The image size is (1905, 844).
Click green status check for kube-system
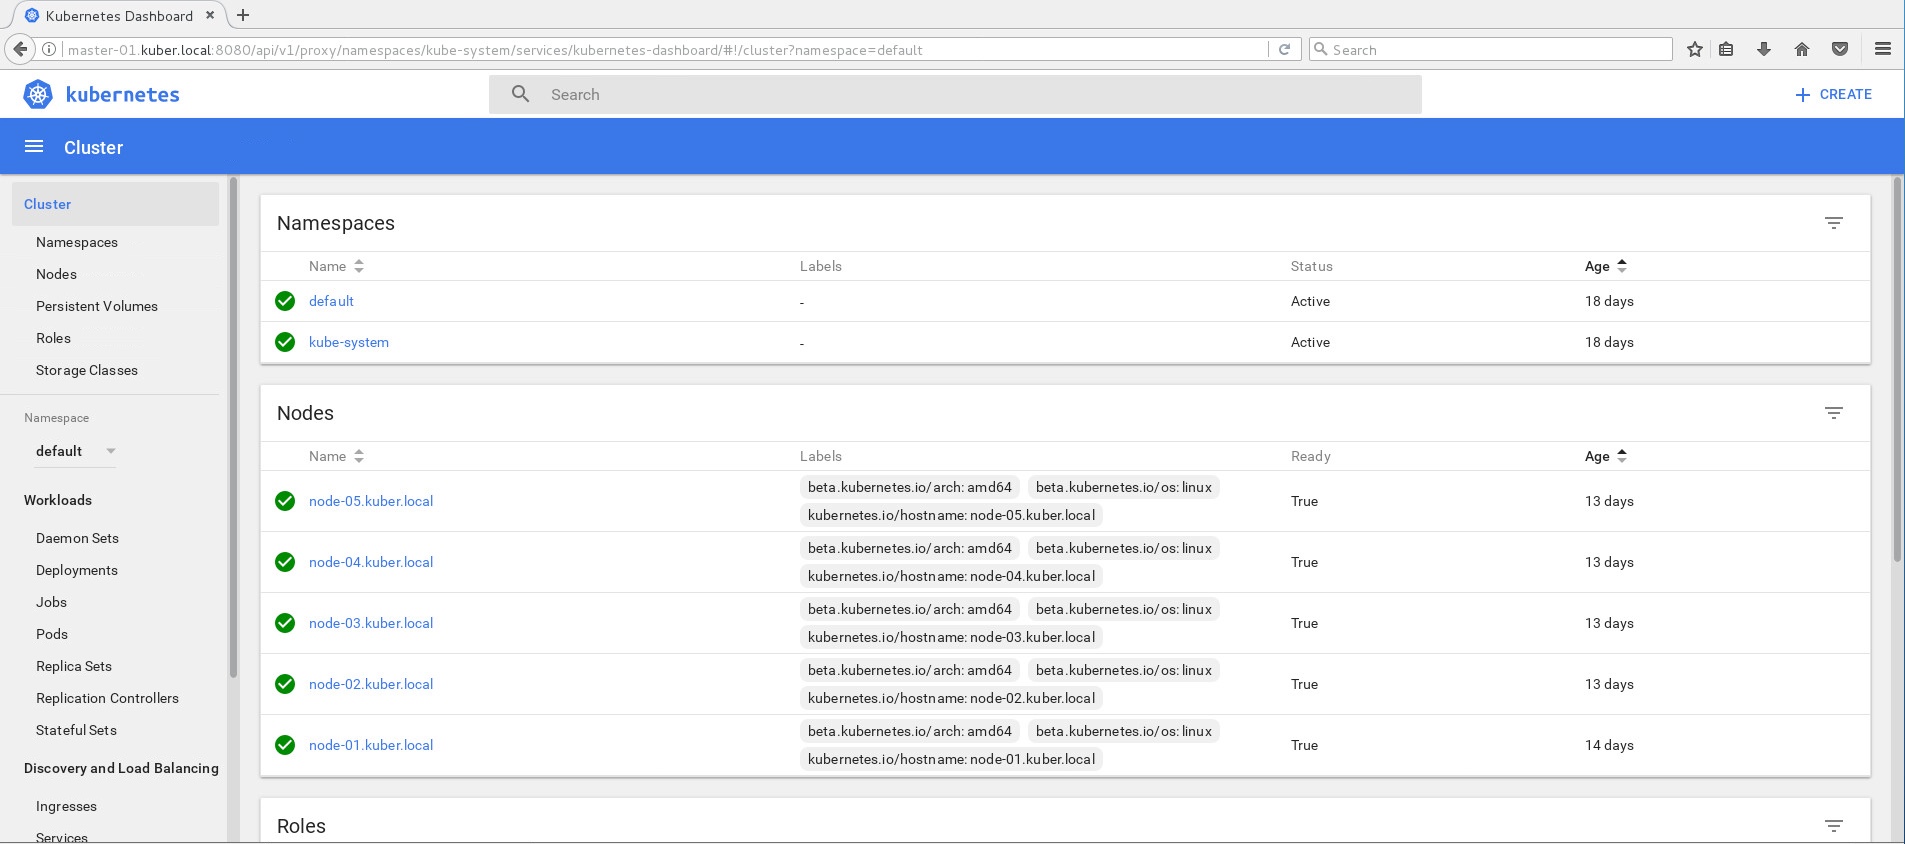click(x=285, y=342)
